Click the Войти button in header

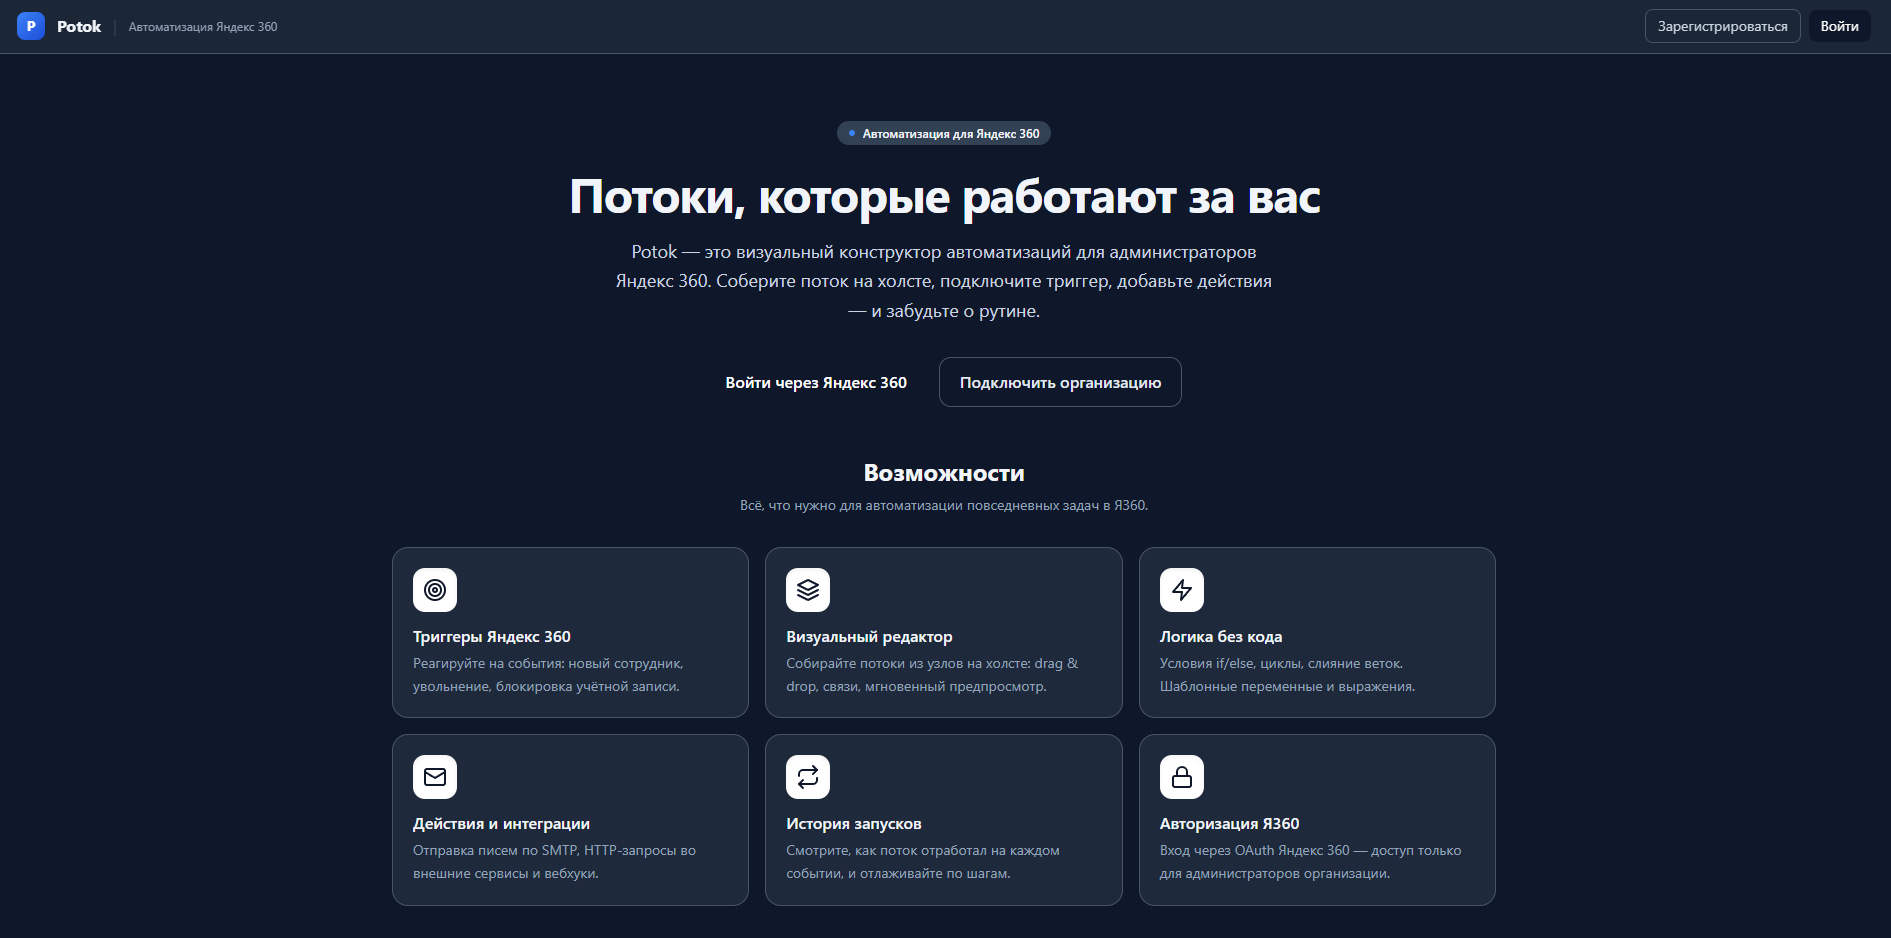click(1839, 26)
